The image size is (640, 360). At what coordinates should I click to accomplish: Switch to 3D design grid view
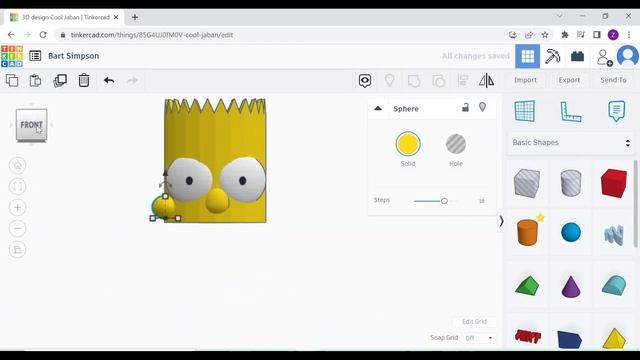pos(527,56)
